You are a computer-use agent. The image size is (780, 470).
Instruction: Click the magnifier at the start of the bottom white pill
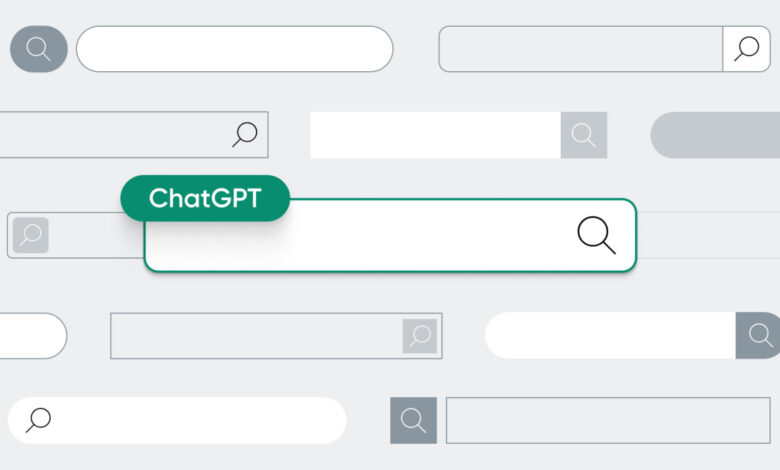tap(39, 420)
